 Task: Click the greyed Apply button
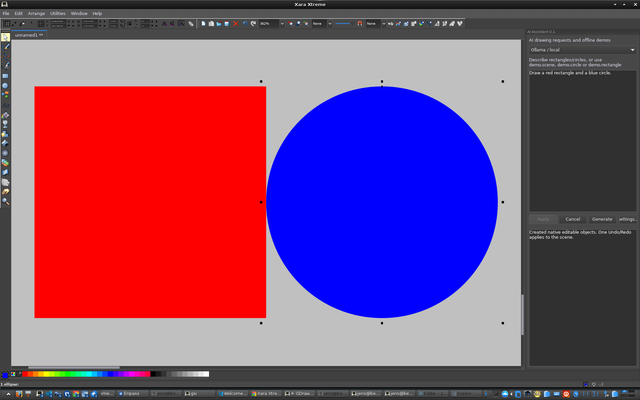(x=543, y=219)
